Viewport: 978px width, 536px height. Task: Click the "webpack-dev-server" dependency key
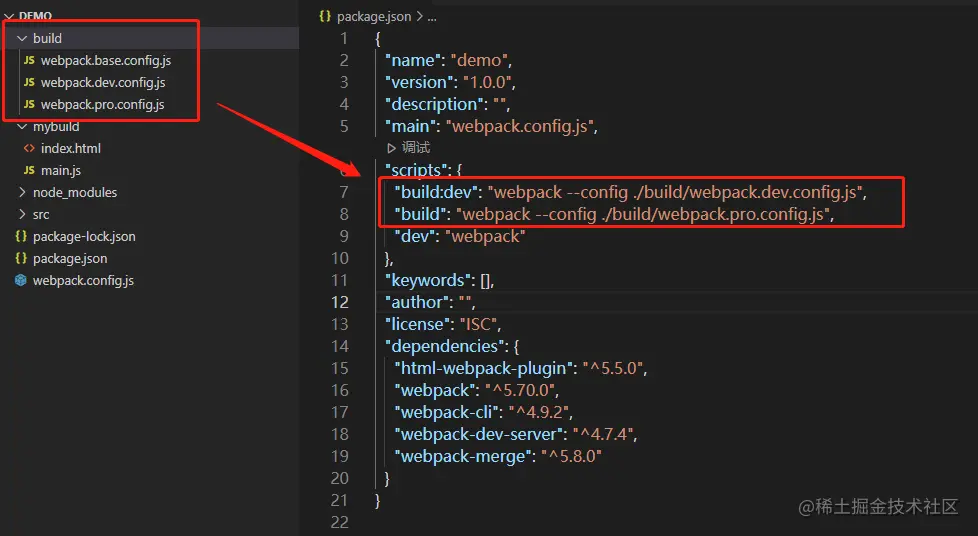478,434
